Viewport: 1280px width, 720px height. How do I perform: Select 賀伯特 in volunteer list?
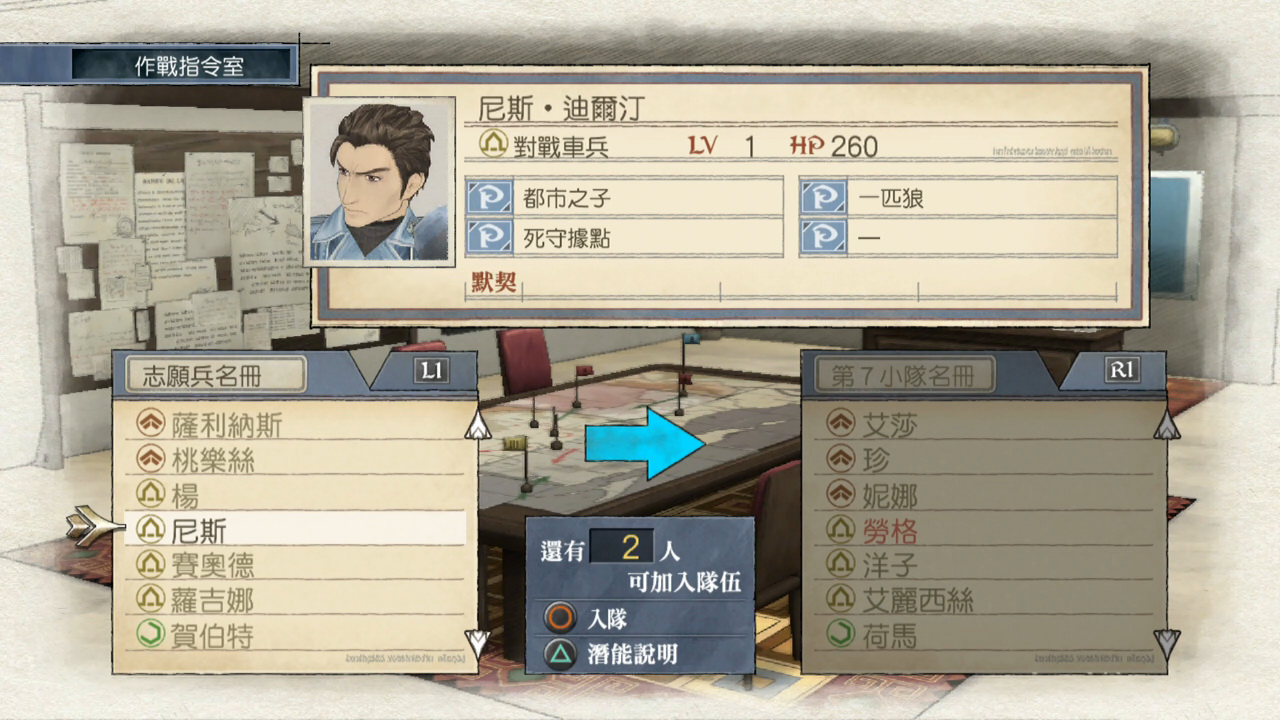coord(297,635)
